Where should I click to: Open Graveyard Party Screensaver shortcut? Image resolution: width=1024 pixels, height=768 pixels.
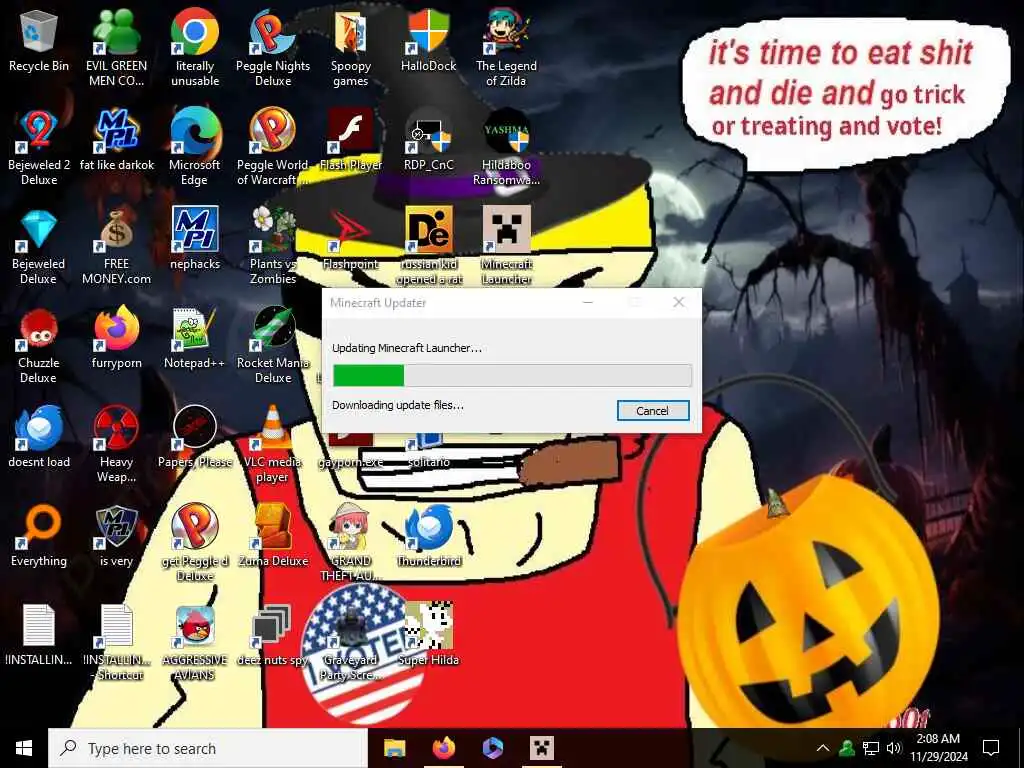(351, 643)
